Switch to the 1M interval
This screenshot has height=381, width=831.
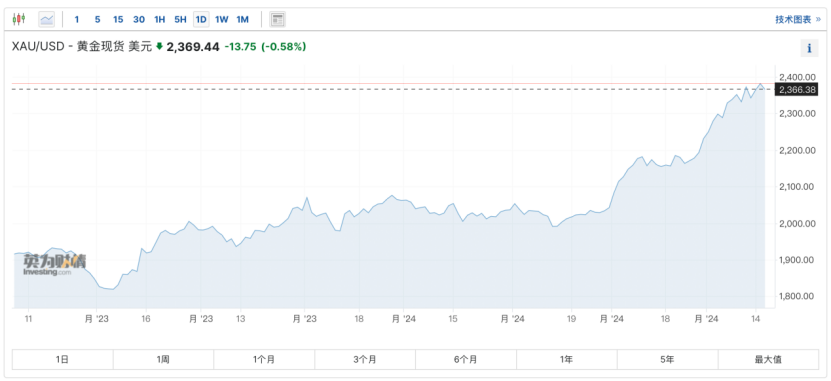242,20
